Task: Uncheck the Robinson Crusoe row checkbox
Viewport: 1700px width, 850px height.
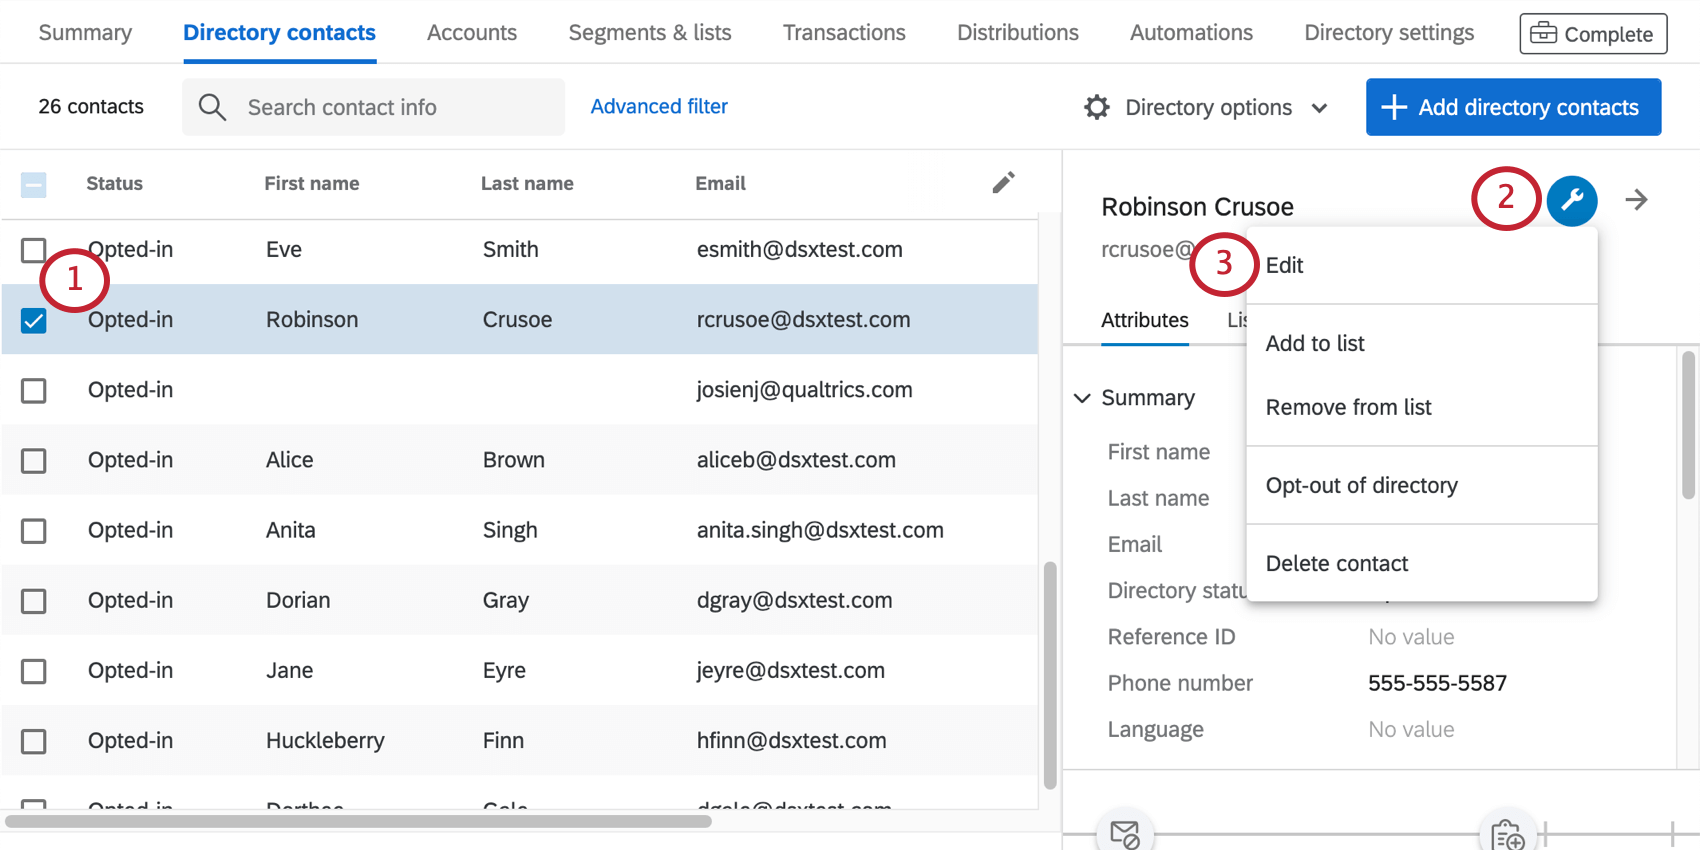Action: coord(33,320)
